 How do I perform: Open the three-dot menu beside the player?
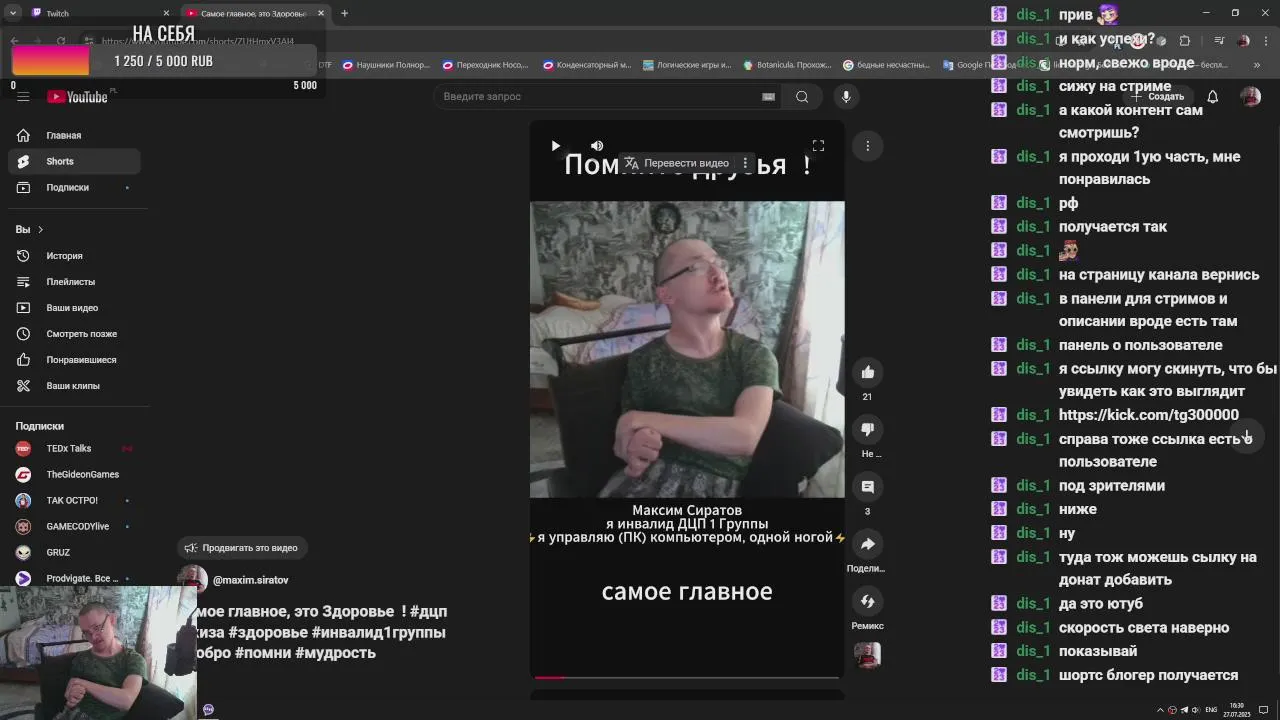point(868,146)
